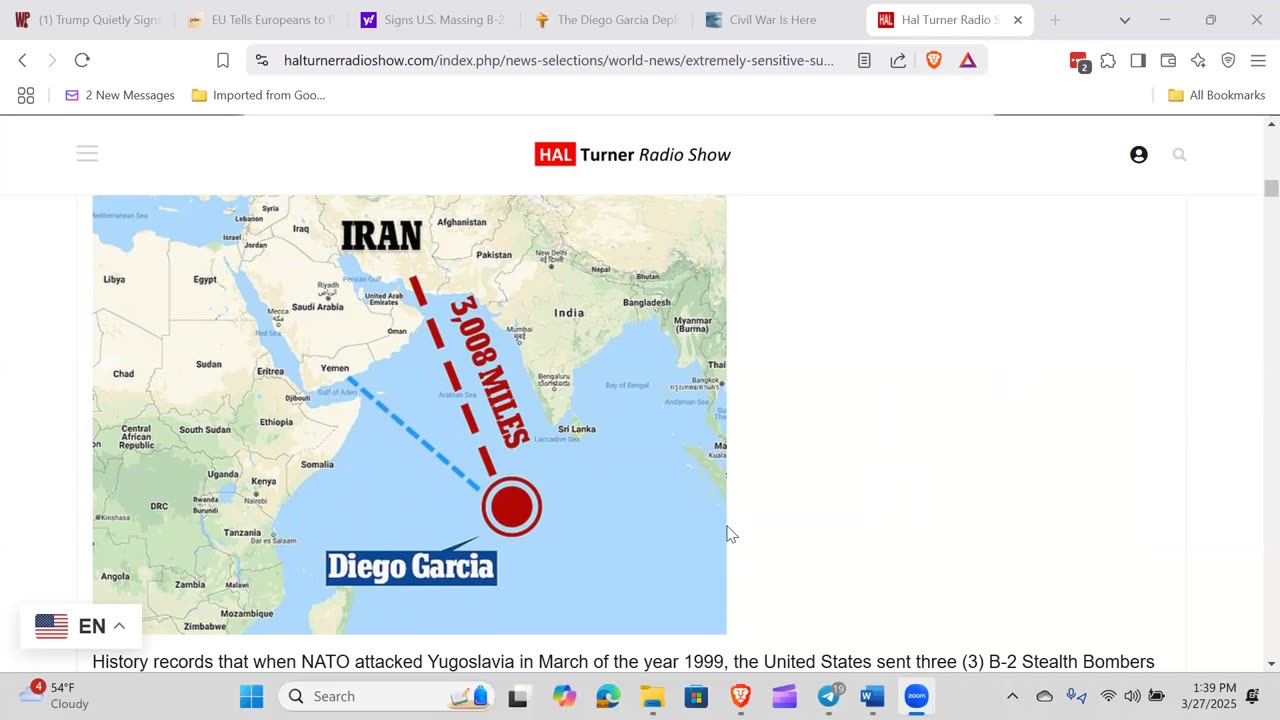Viewport: 1280px width, 720px height.
Task: Click the Hal Turner Radio Show logo
Action: click(632, 154)
